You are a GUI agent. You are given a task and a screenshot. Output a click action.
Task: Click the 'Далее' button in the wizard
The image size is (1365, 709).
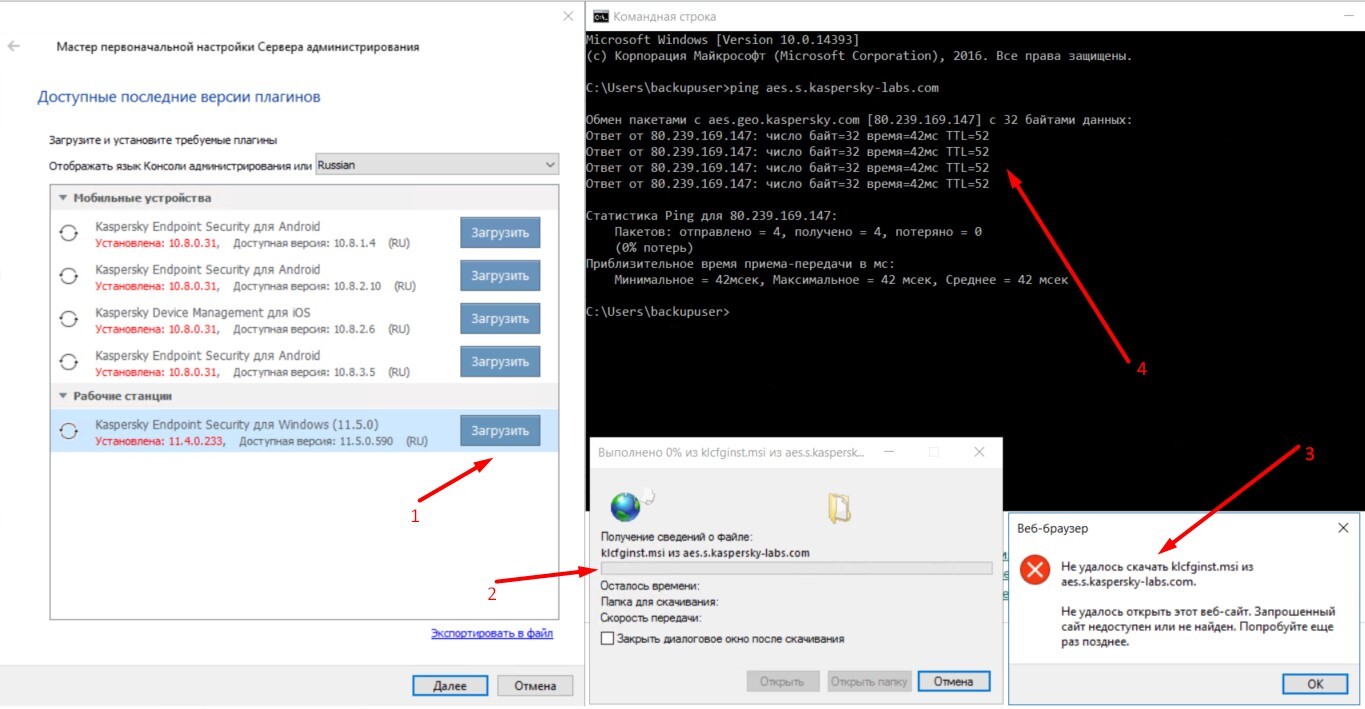pyautogui.click(x=450, y=686)
